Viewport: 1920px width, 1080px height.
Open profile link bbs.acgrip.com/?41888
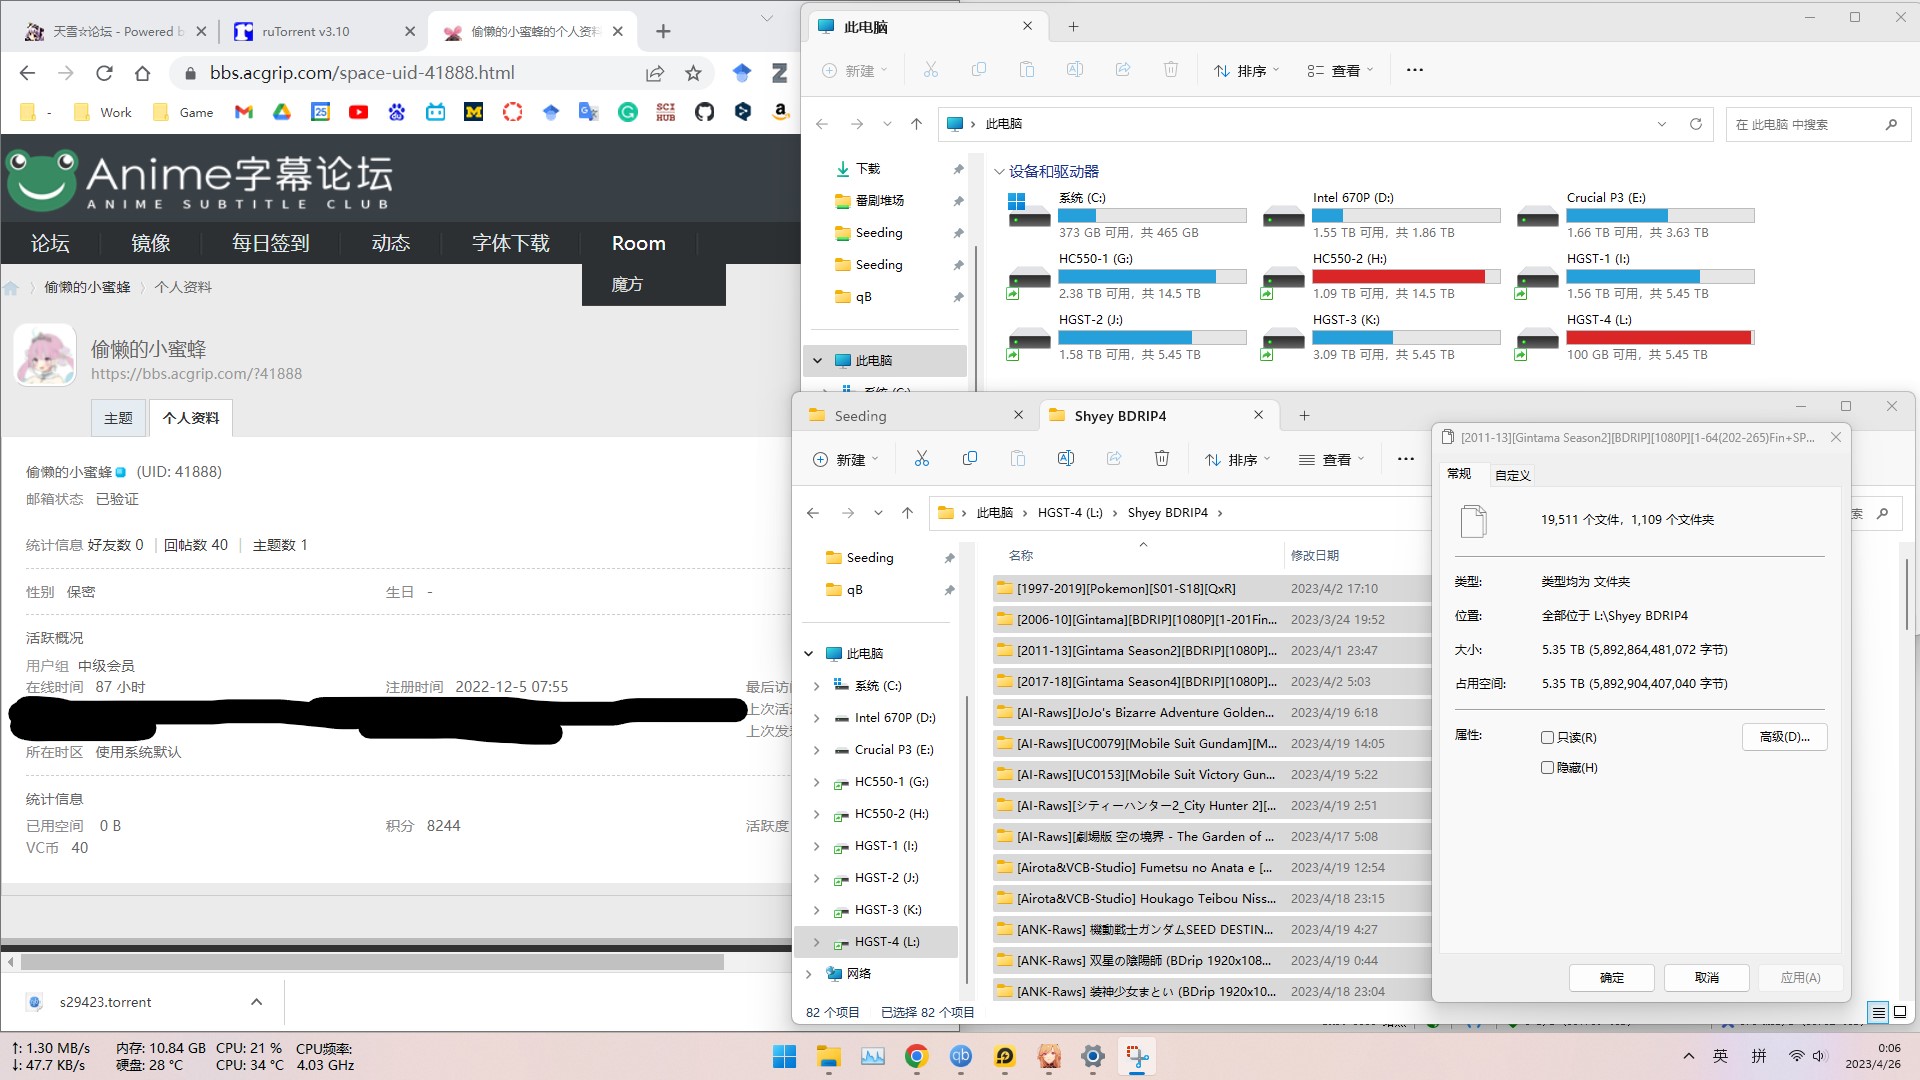(196, 374)
